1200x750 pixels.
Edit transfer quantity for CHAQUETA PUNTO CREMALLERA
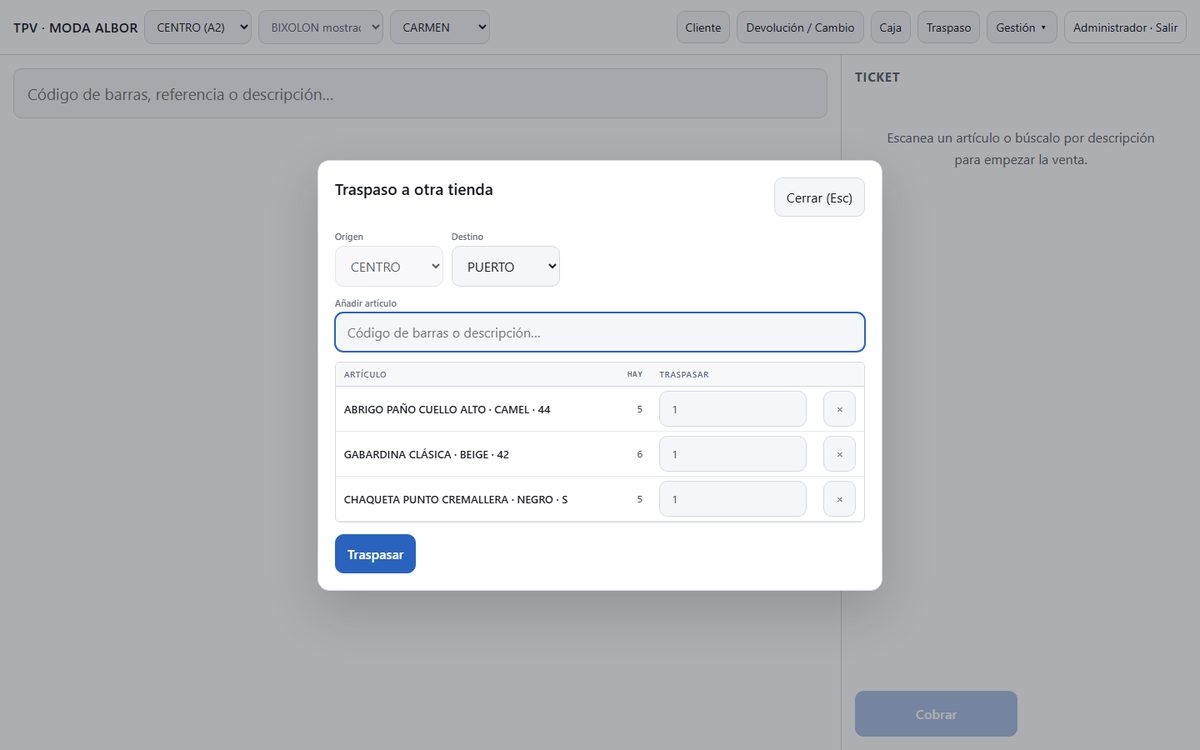733,499
